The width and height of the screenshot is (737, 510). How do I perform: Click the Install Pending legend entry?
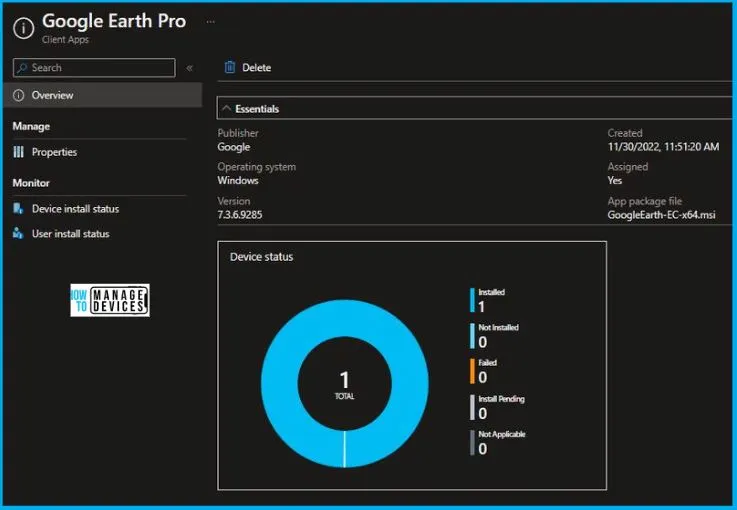point(497,407)
